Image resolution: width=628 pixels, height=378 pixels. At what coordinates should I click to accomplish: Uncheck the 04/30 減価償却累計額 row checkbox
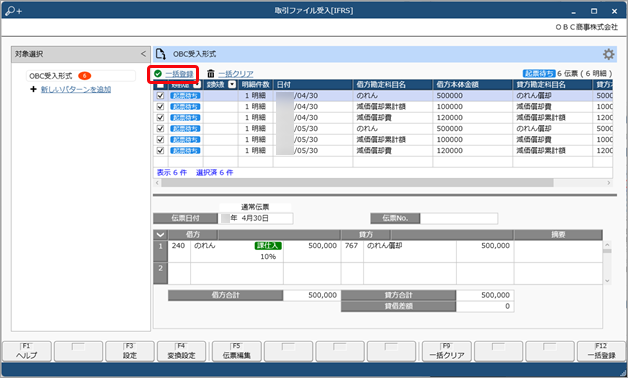[x=160, y=107]
